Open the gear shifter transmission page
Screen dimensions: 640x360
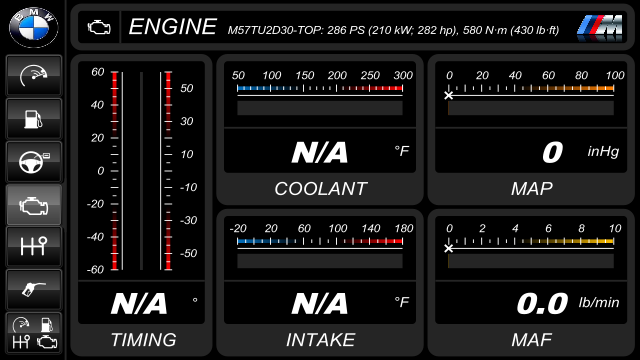click(34, 247)
